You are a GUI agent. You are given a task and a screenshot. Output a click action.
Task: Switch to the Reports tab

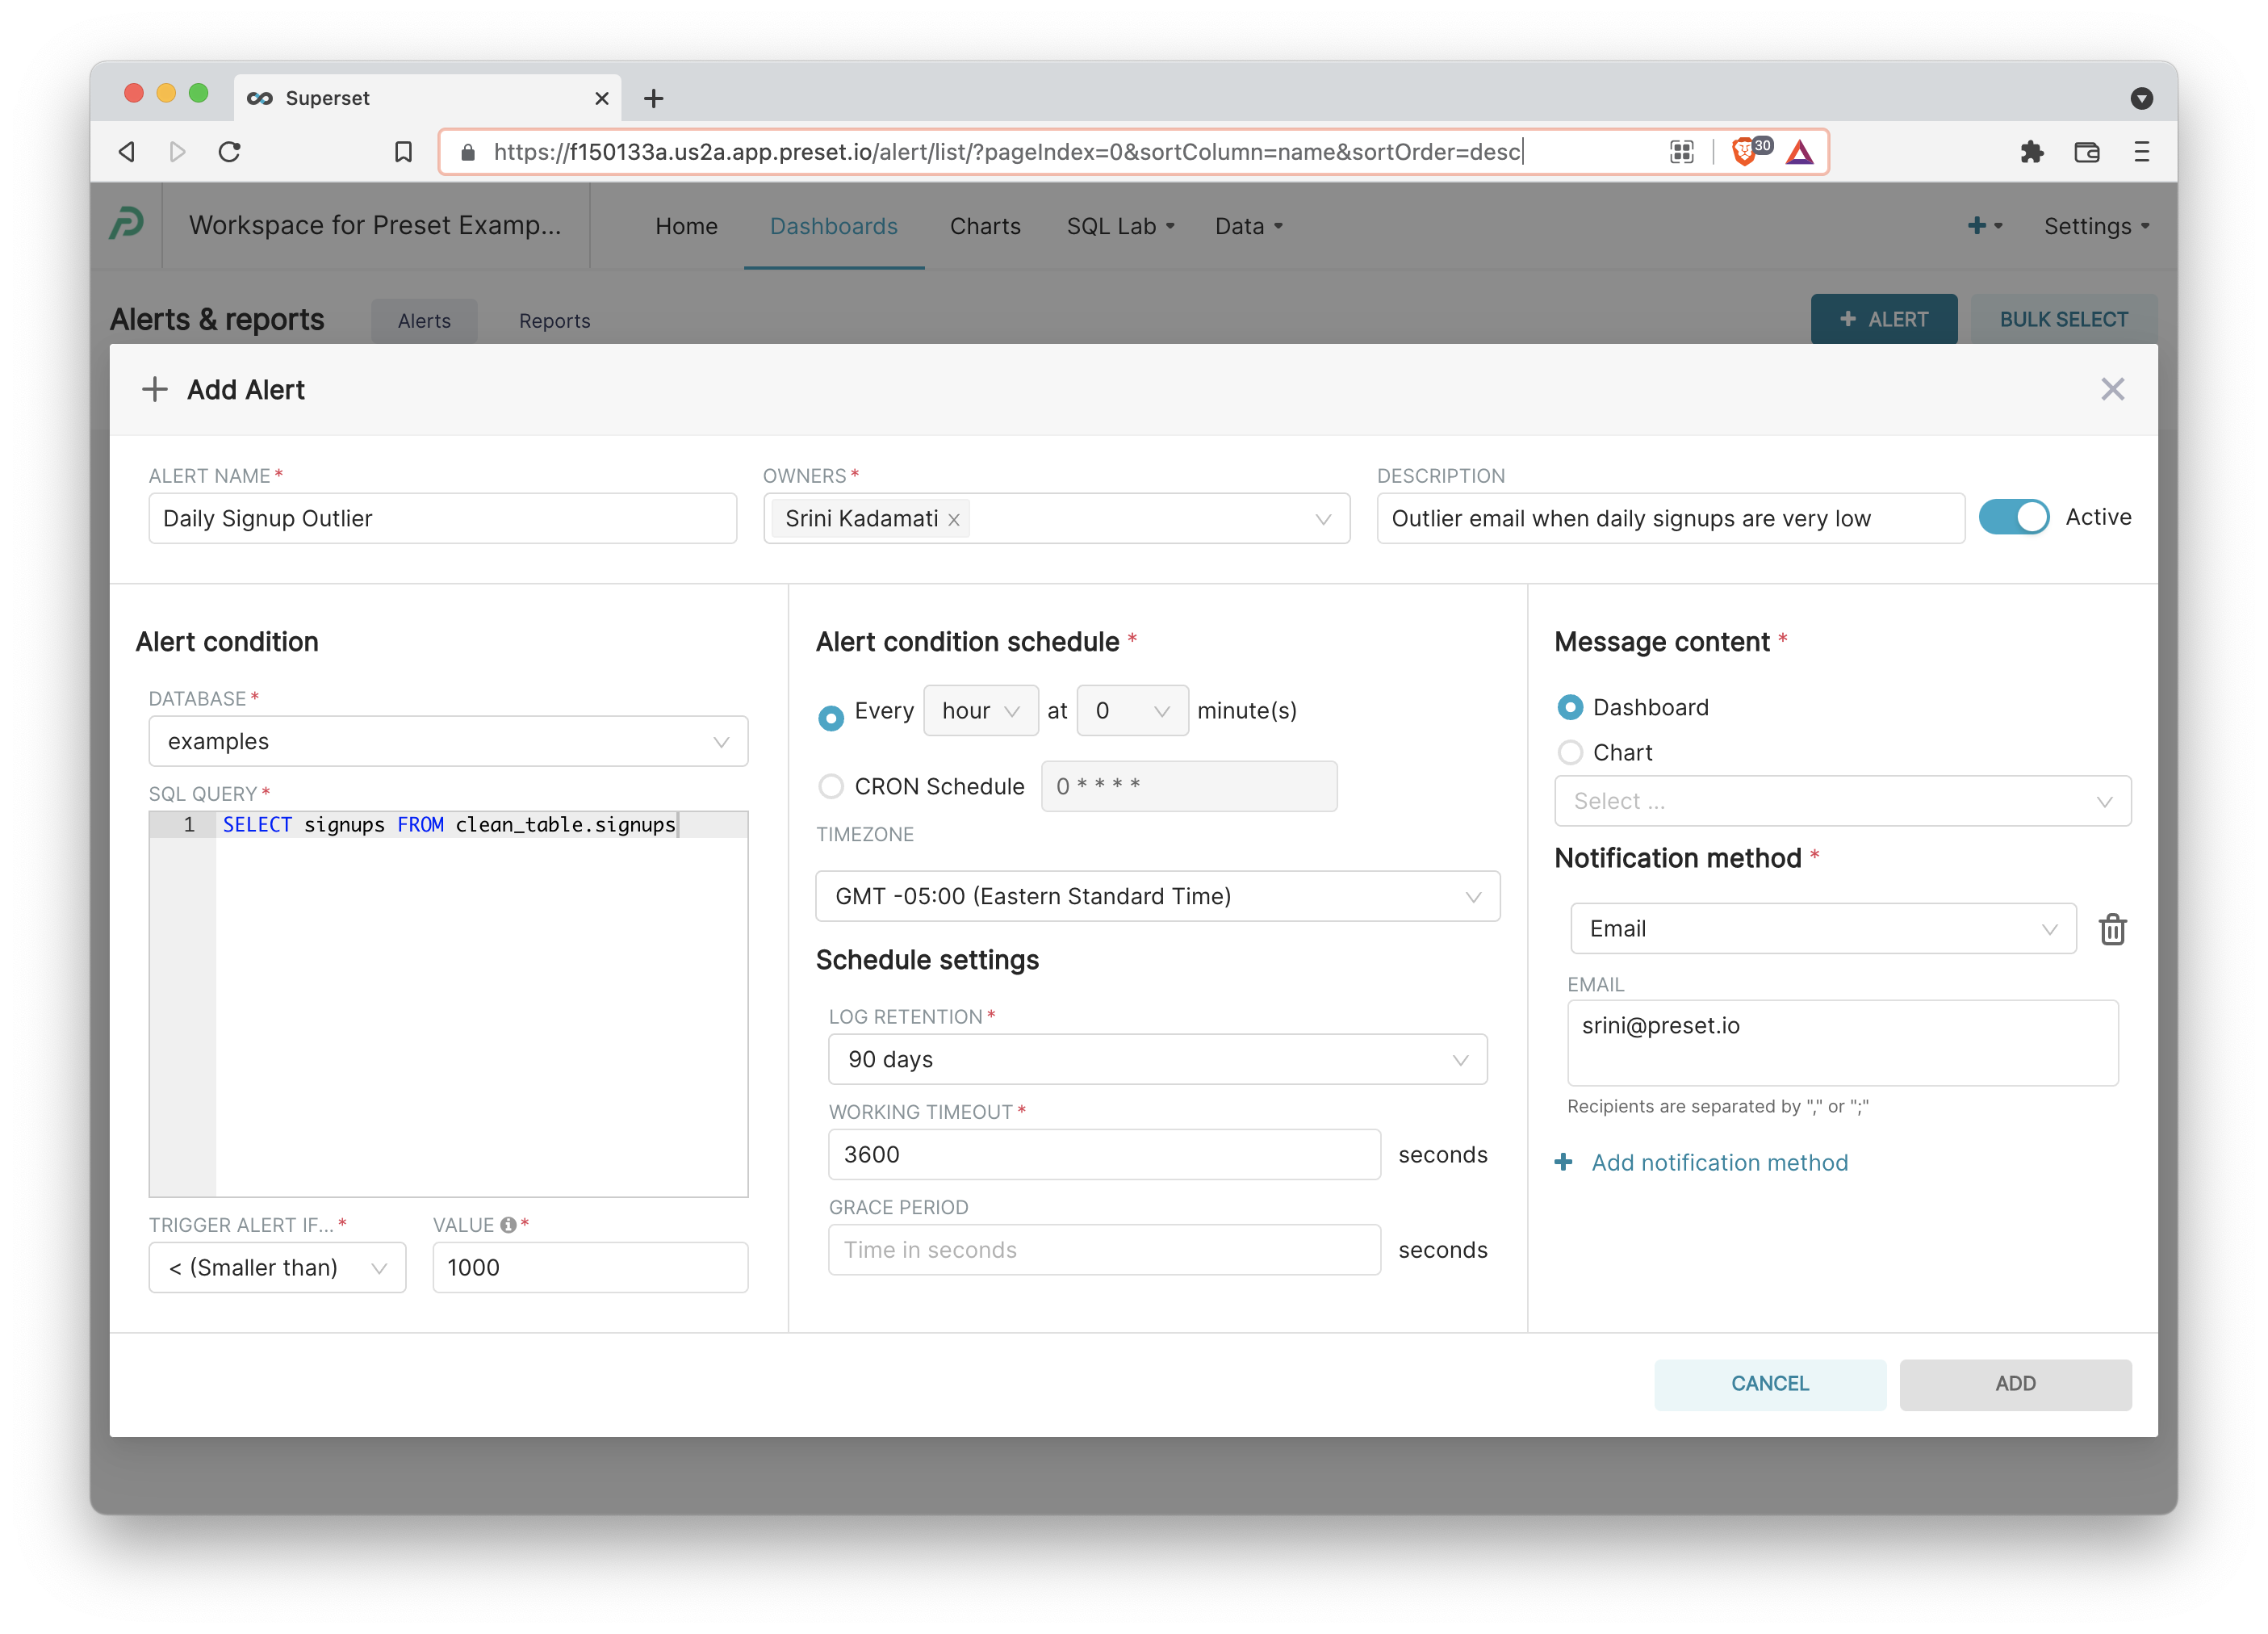[554, 321]
